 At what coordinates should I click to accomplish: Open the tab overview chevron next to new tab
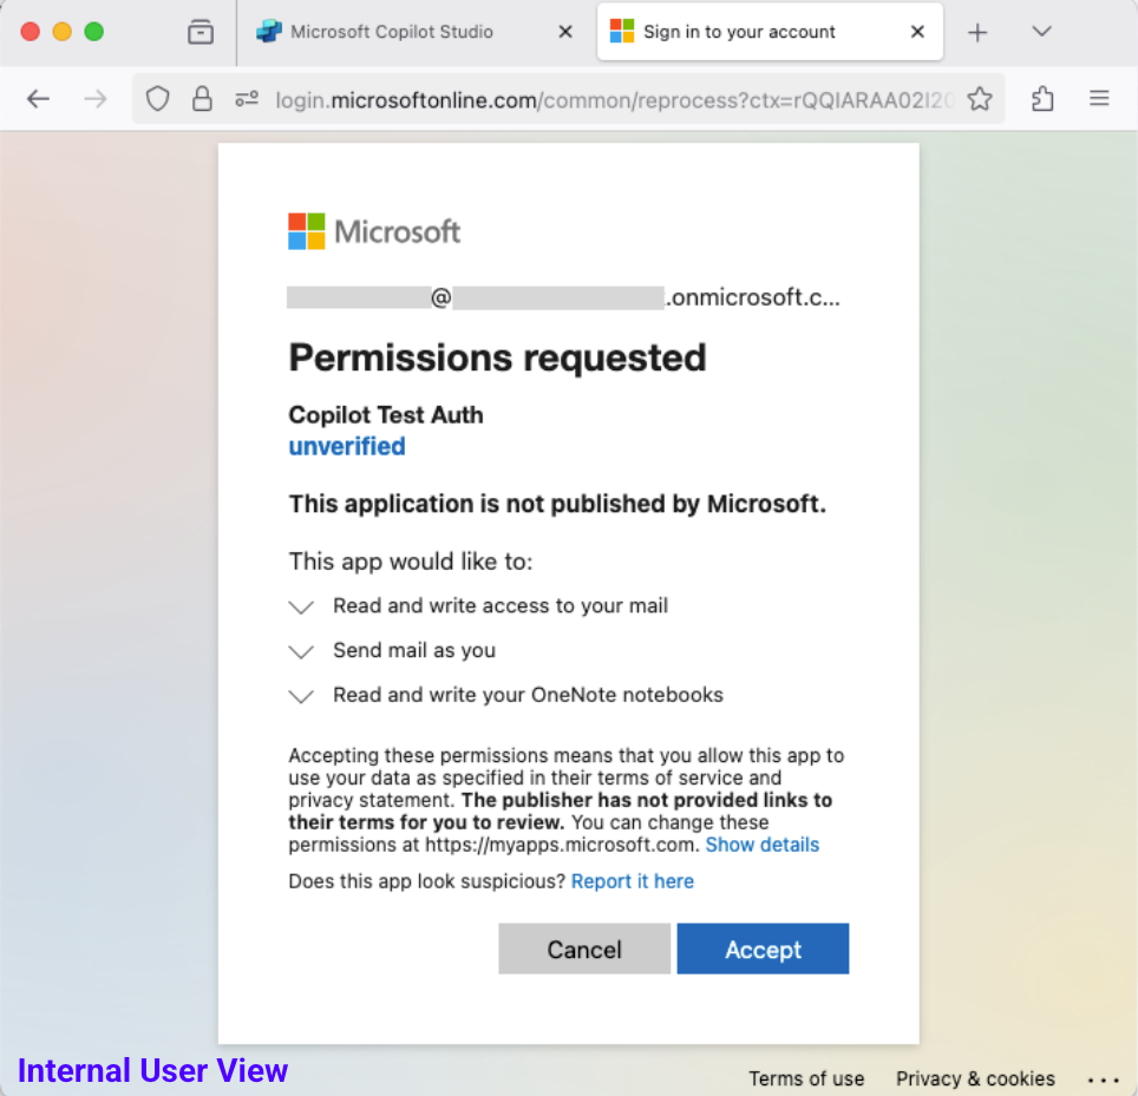[x=1041, y=31]
